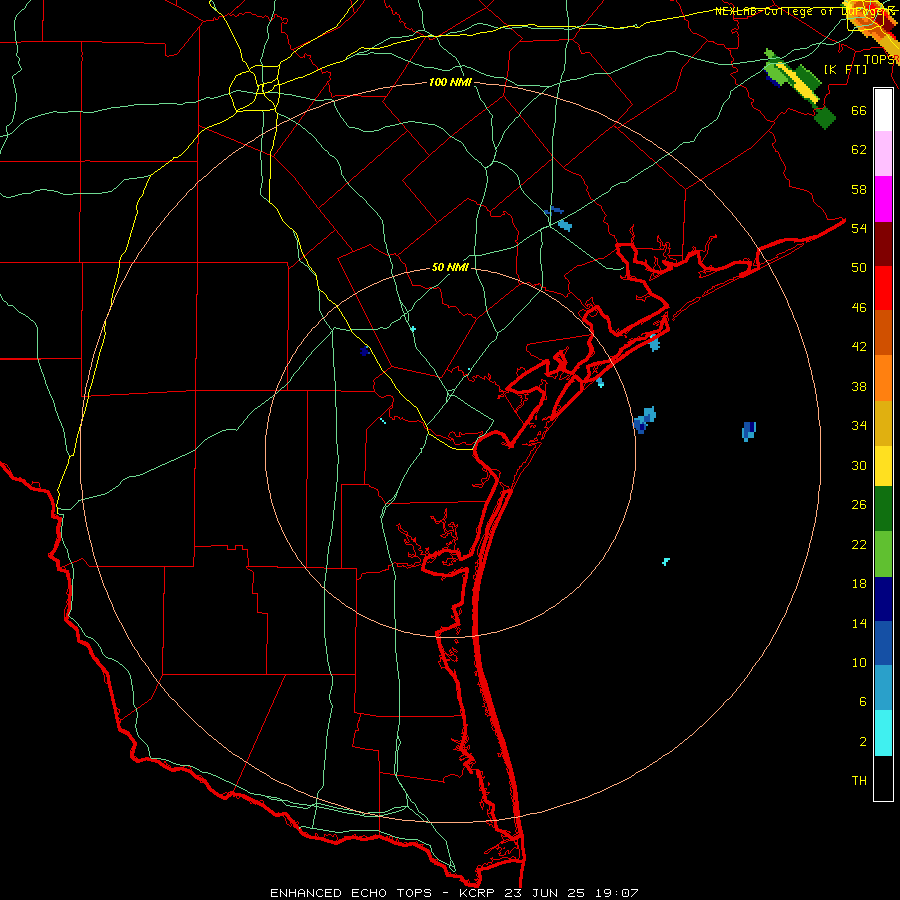Click the 10 legend value

coord(859,662)
